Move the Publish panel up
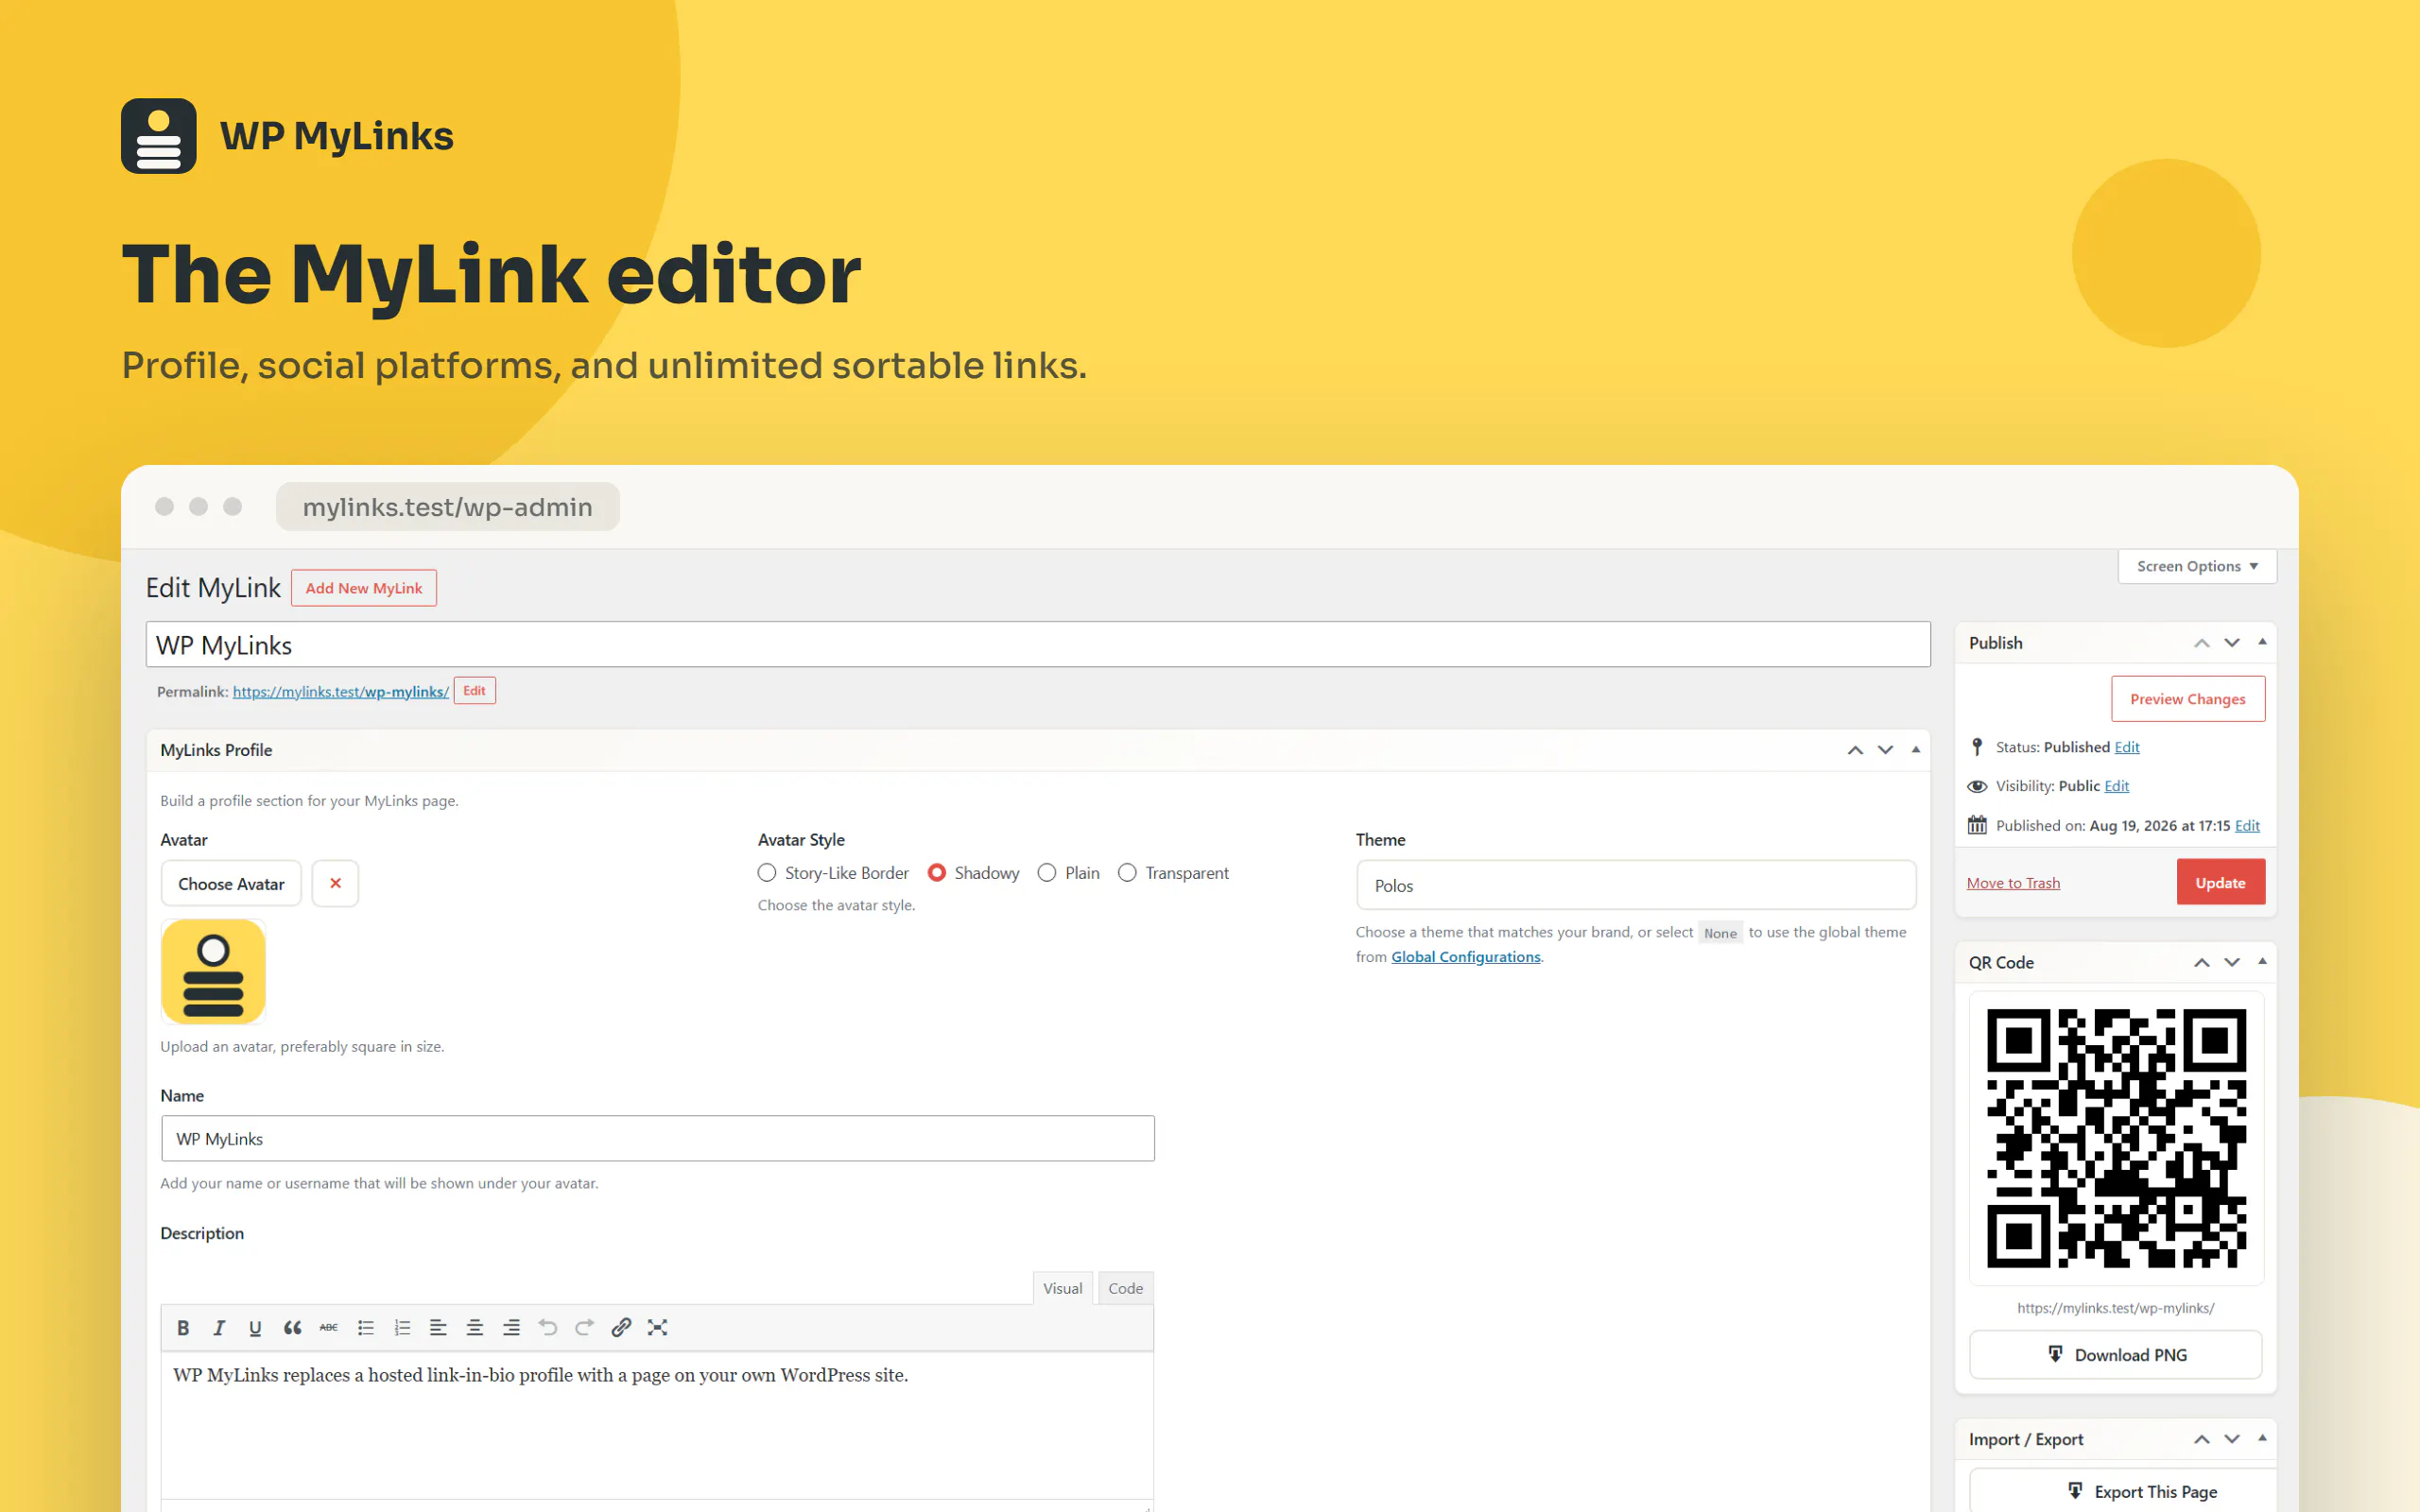Screen dimensions: 2420x1512 [x=2202, y=643]
